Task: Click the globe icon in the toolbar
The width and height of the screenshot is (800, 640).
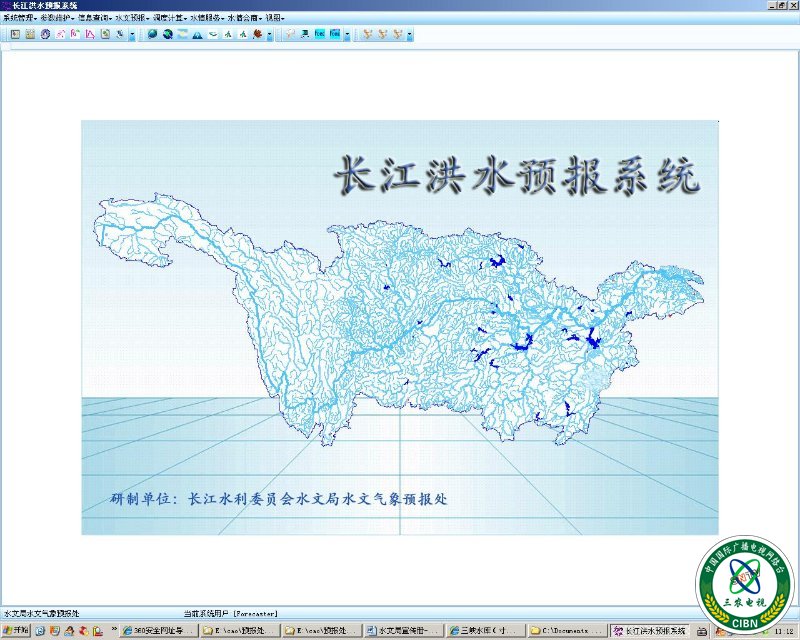Action: pyautogui.click(x=152, y=34)
